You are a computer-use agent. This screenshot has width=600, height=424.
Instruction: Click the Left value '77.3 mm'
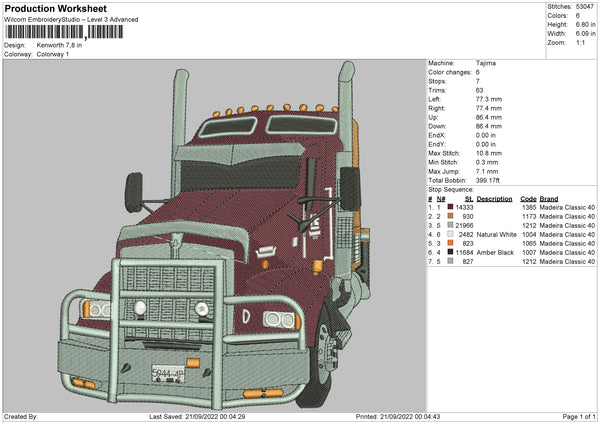click(x=489, y=99)
